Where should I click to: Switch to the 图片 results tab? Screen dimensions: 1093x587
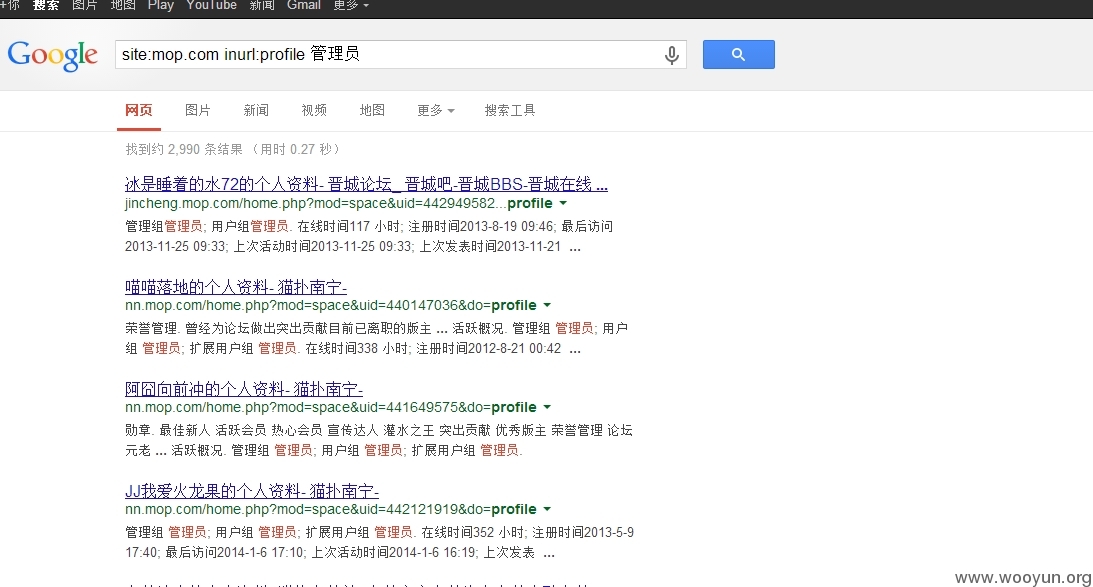(x=197, y=110)
